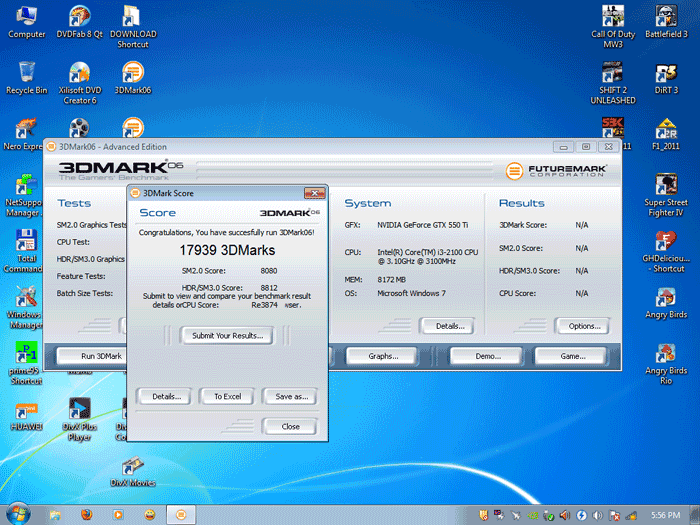Image resolution: width=700 pixels, height=525 pixels.
Task: Open DVDFab 8 Qt shortcut
Action: [80, 22]
